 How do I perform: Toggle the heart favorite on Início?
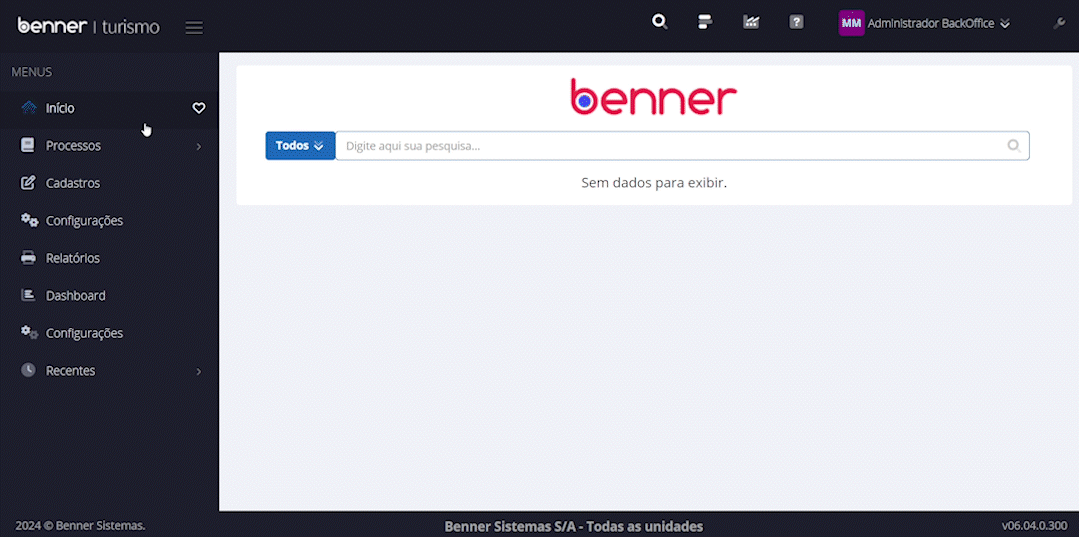(x=198, y=108)
